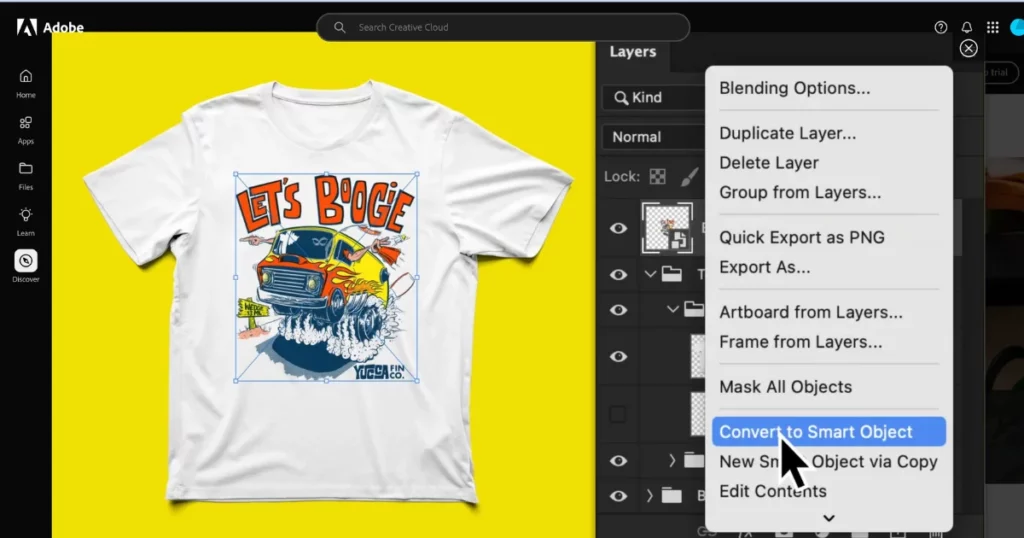Open the notifications bell

pyautogui.click(x=967, y=27)
